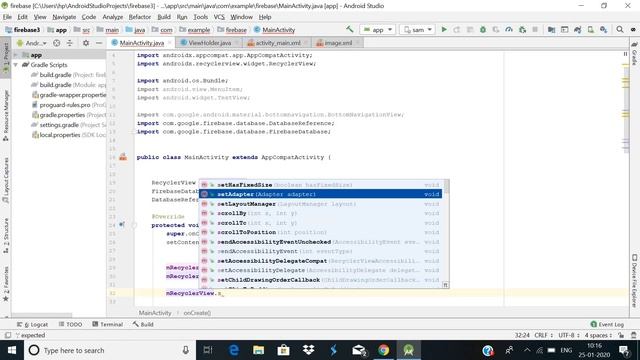Screen dimensions: 640x360
Task: Click the Windows Start button
Action: coord(11,350)
